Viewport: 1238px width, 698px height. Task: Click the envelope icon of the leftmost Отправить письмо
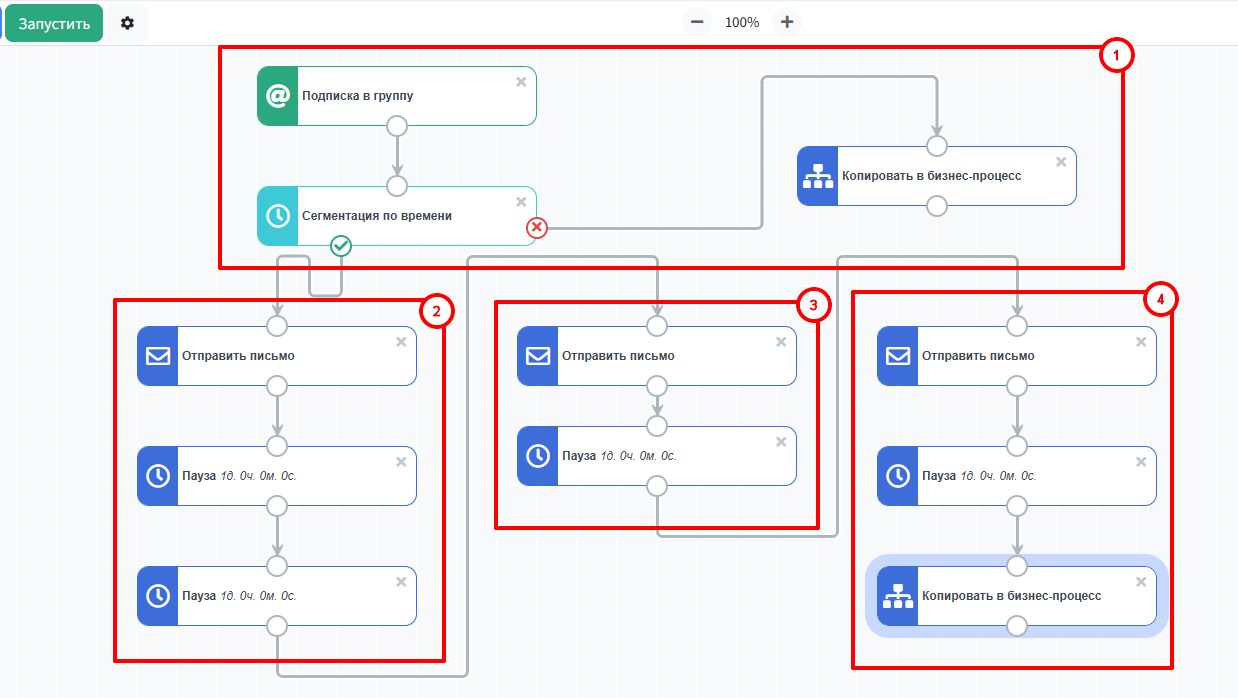point(157,356)
